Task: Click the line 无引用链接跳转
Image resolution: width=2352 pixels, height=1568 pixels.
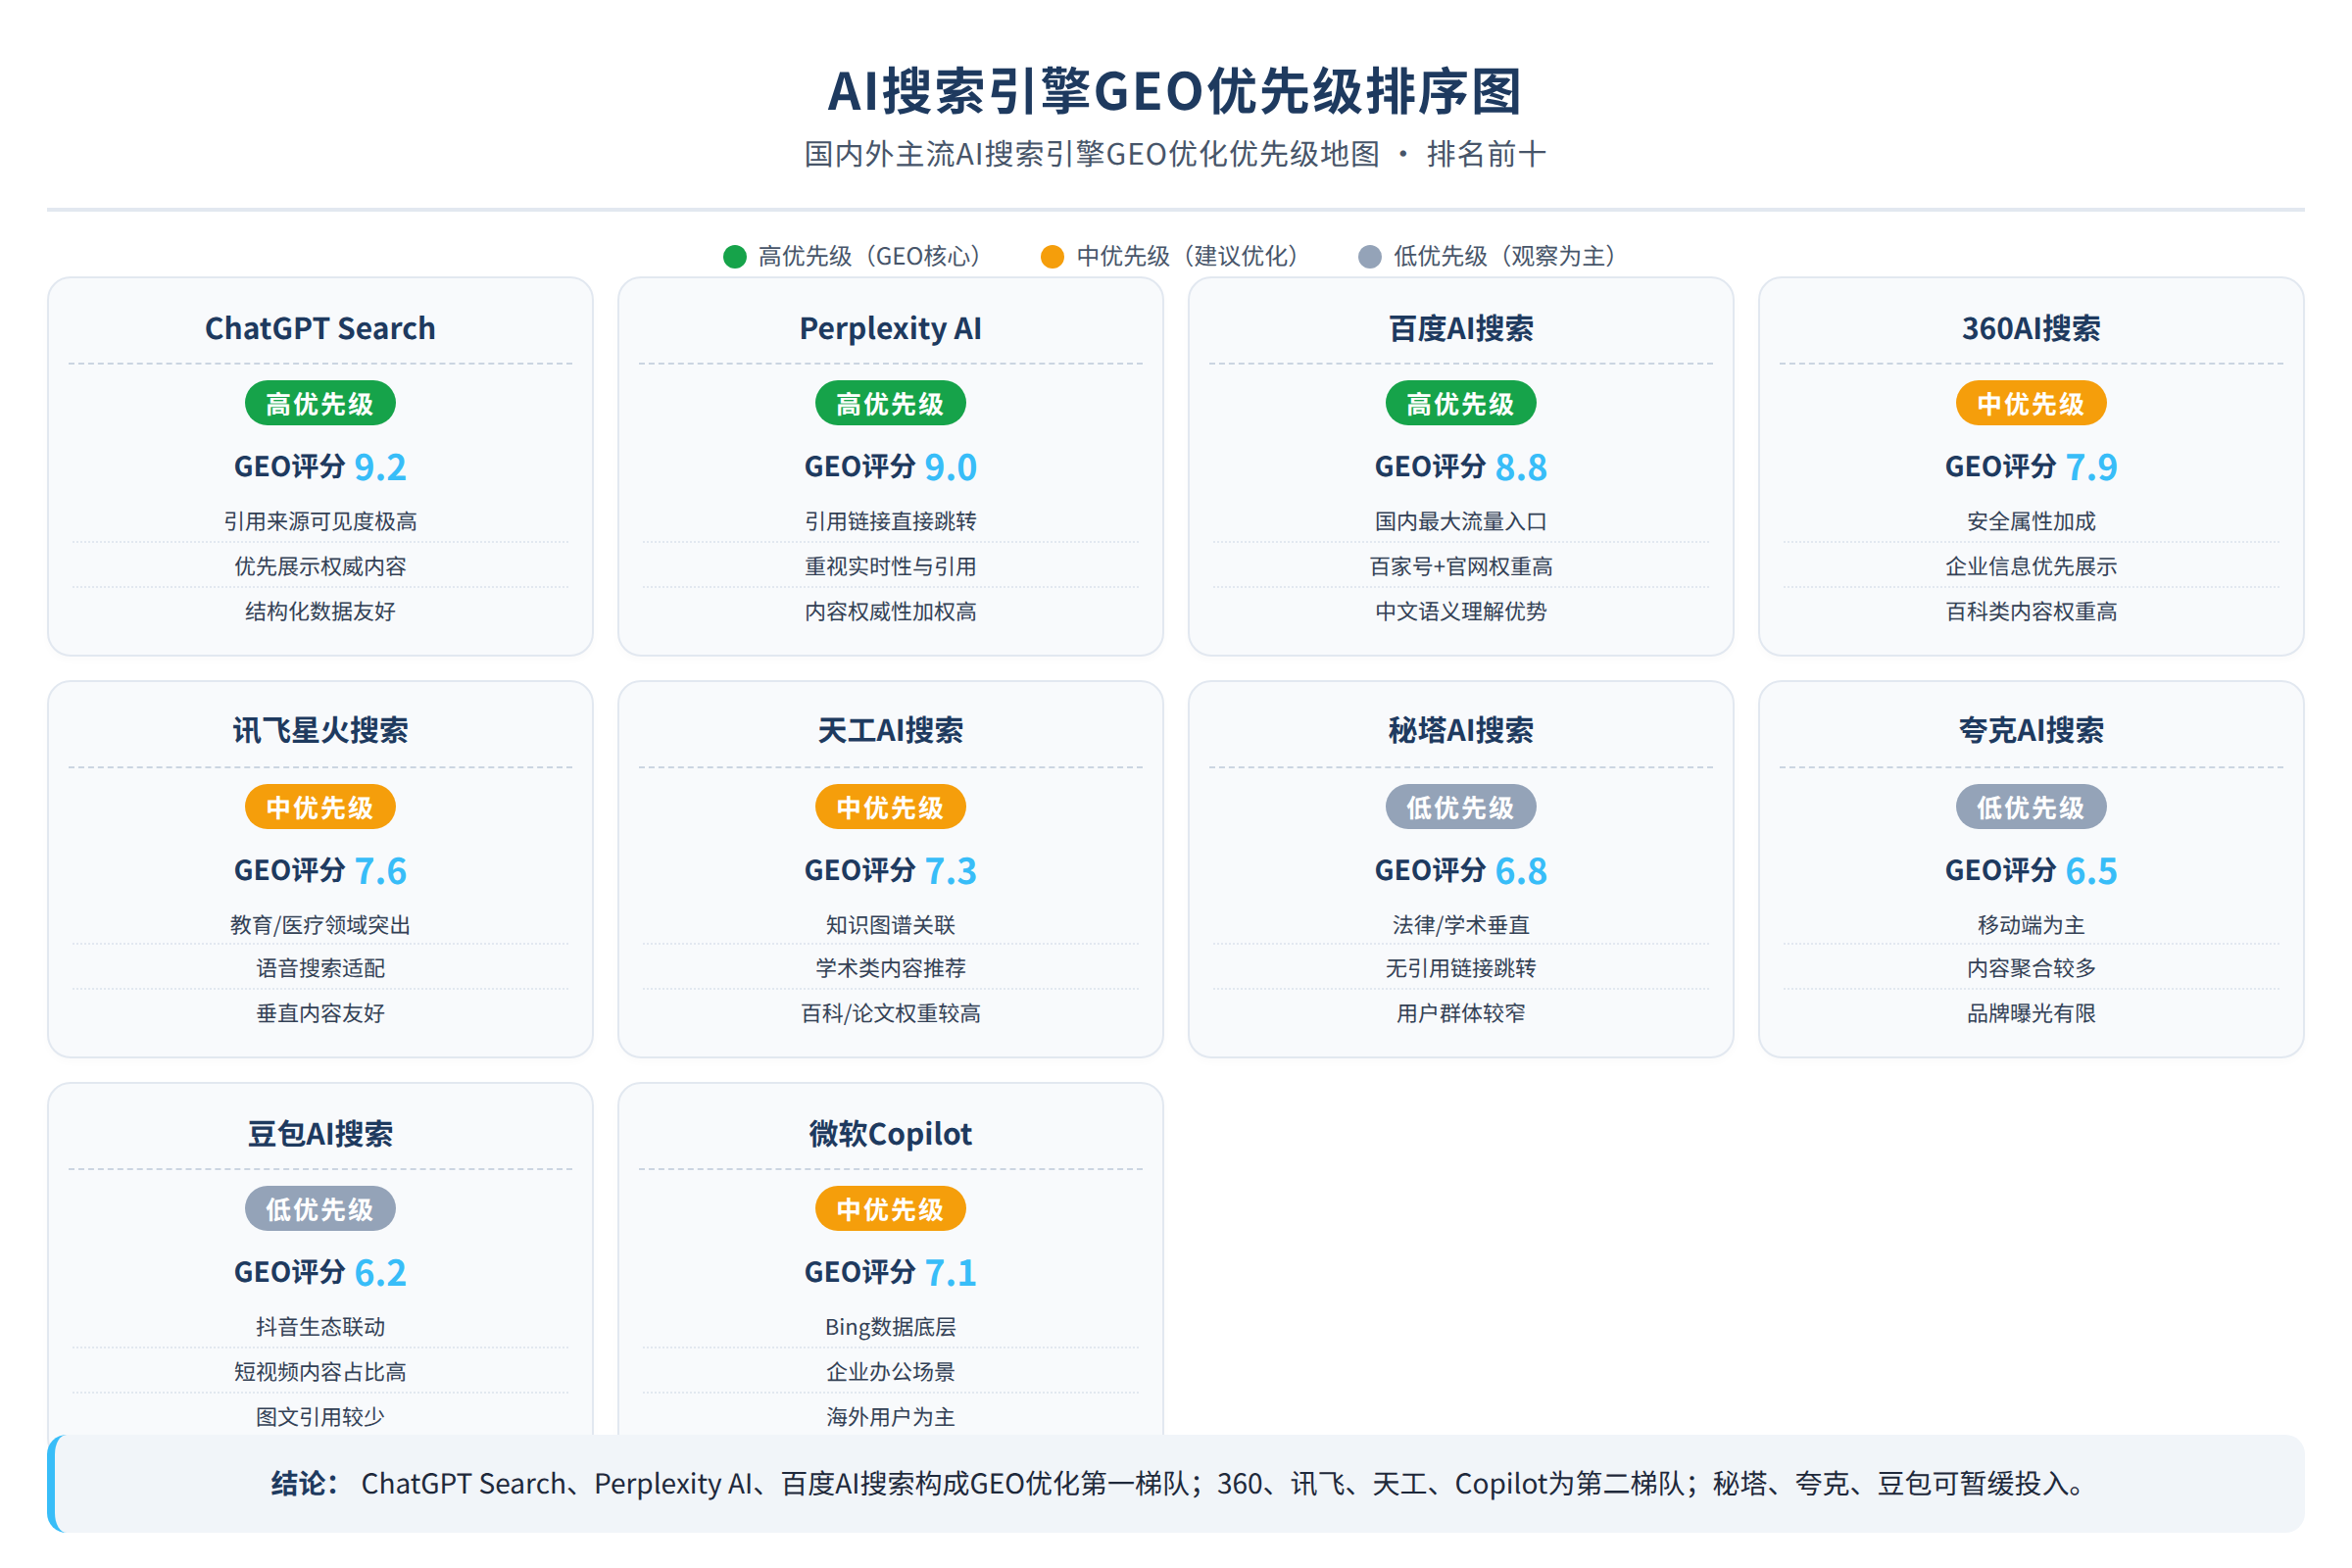Action: [x=1461, y=968]
